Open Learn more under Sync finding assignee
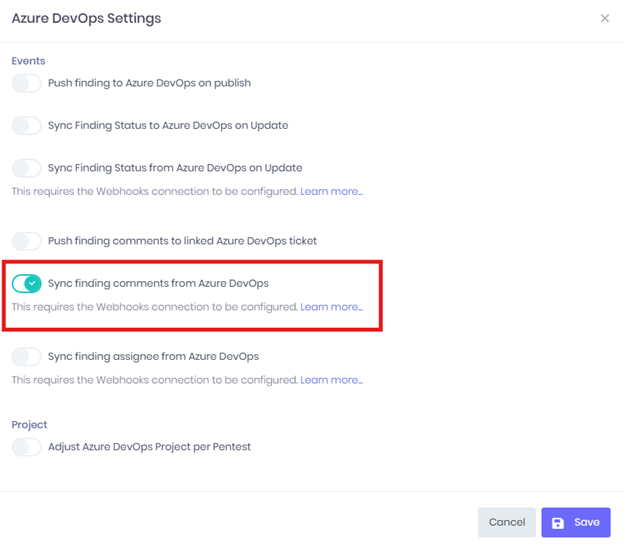Image resolution: width=624 pixels, height=550 pixels. (332, 380)
